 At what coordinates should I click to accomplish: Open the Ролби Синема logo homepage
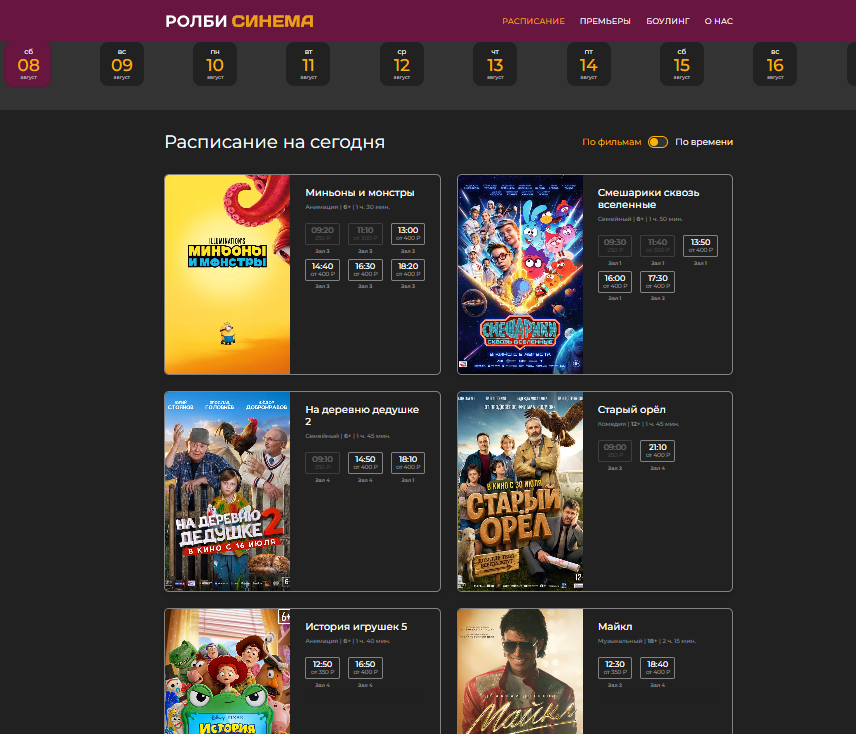239,21
